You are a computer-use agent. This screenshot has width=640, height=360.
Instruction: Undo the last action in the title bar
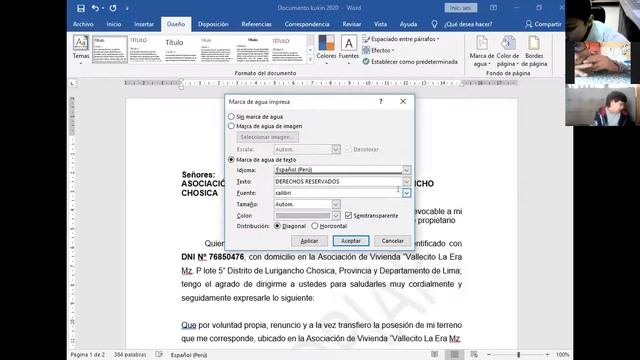[96, 8]
